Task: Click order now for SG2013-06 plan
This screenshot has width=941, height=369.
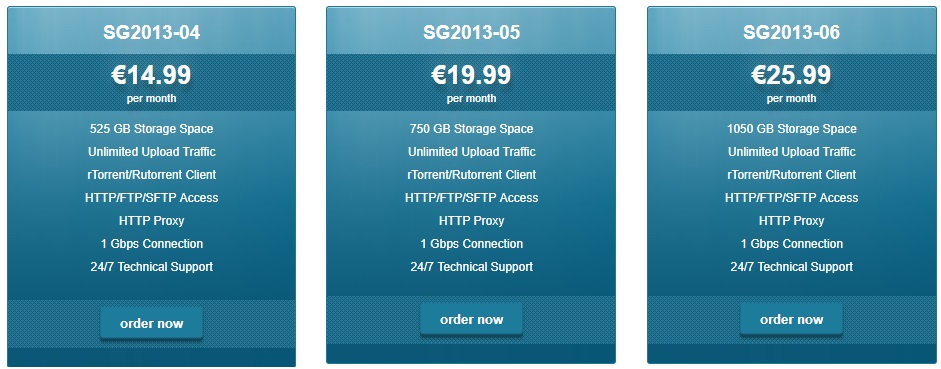Action: [x=791, y=319]
